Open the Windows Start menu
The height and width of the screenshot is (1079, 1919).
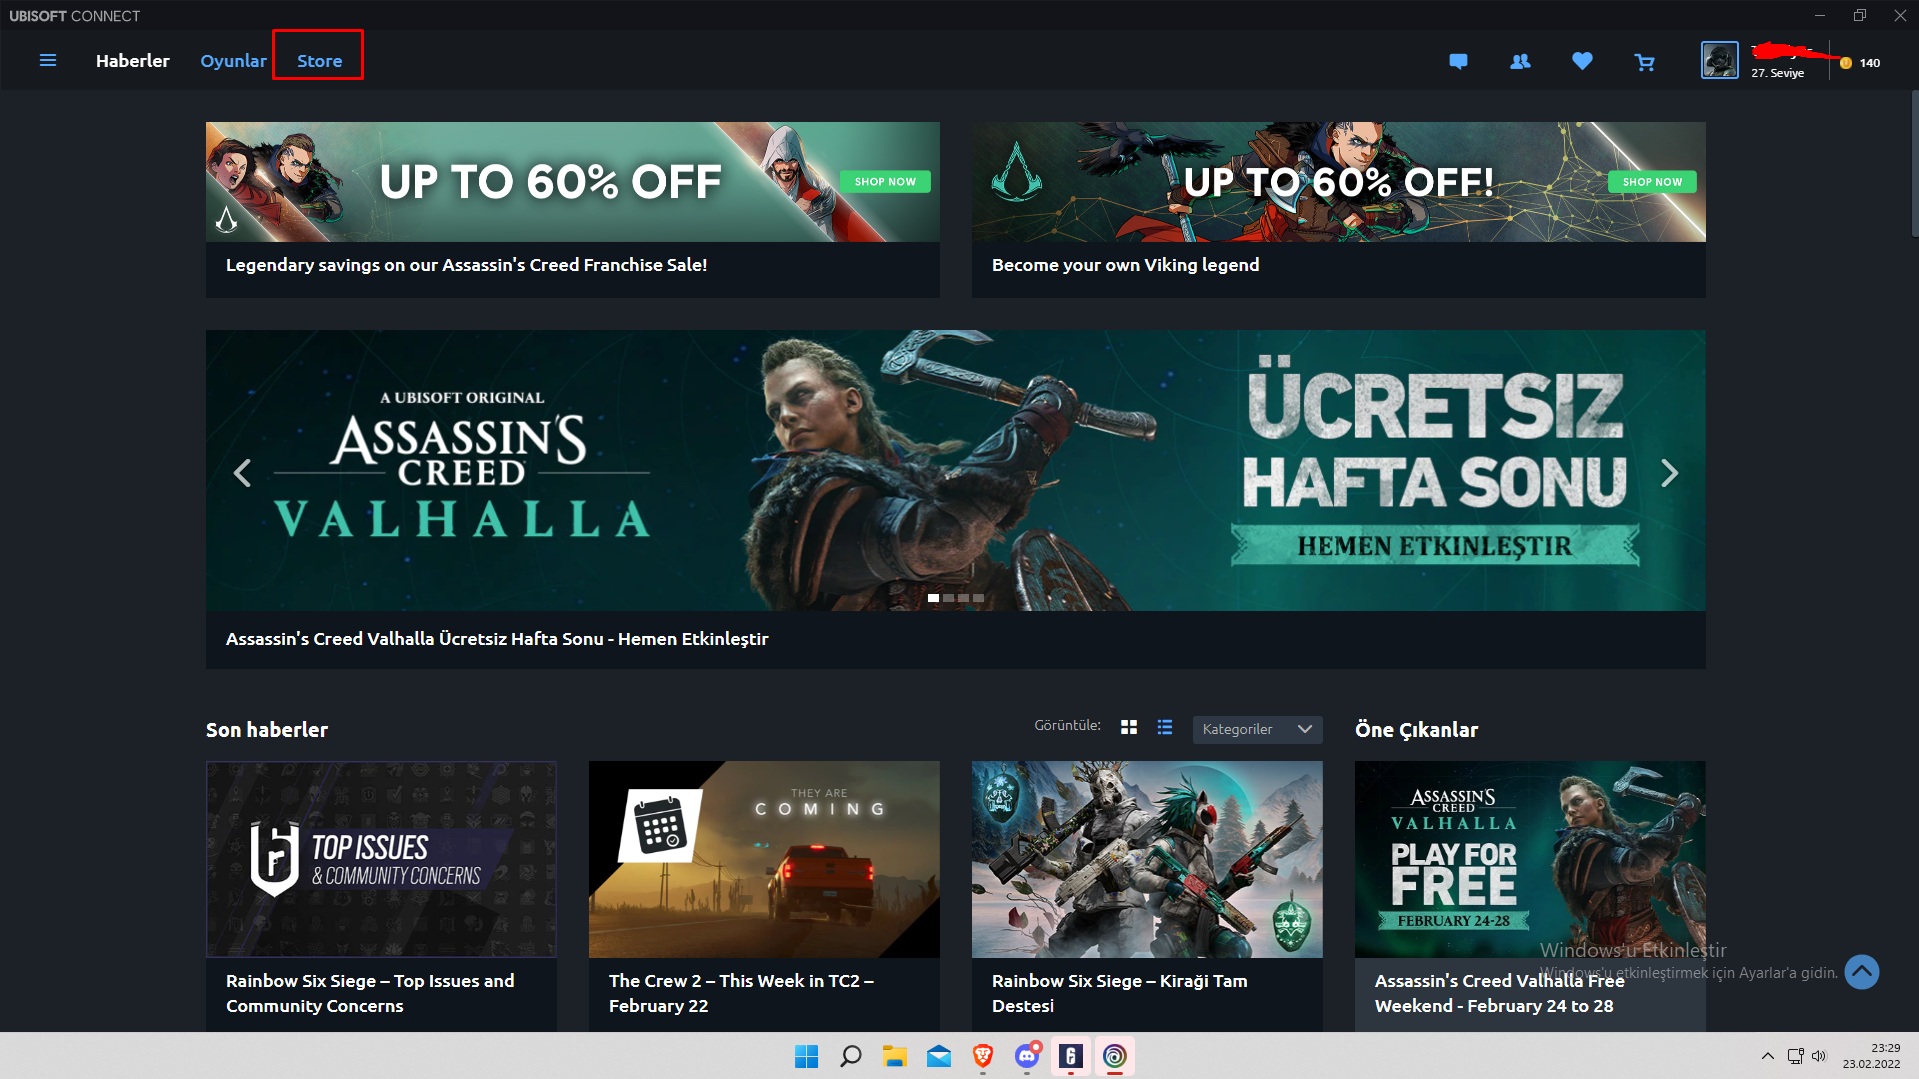click(806, 1056)
